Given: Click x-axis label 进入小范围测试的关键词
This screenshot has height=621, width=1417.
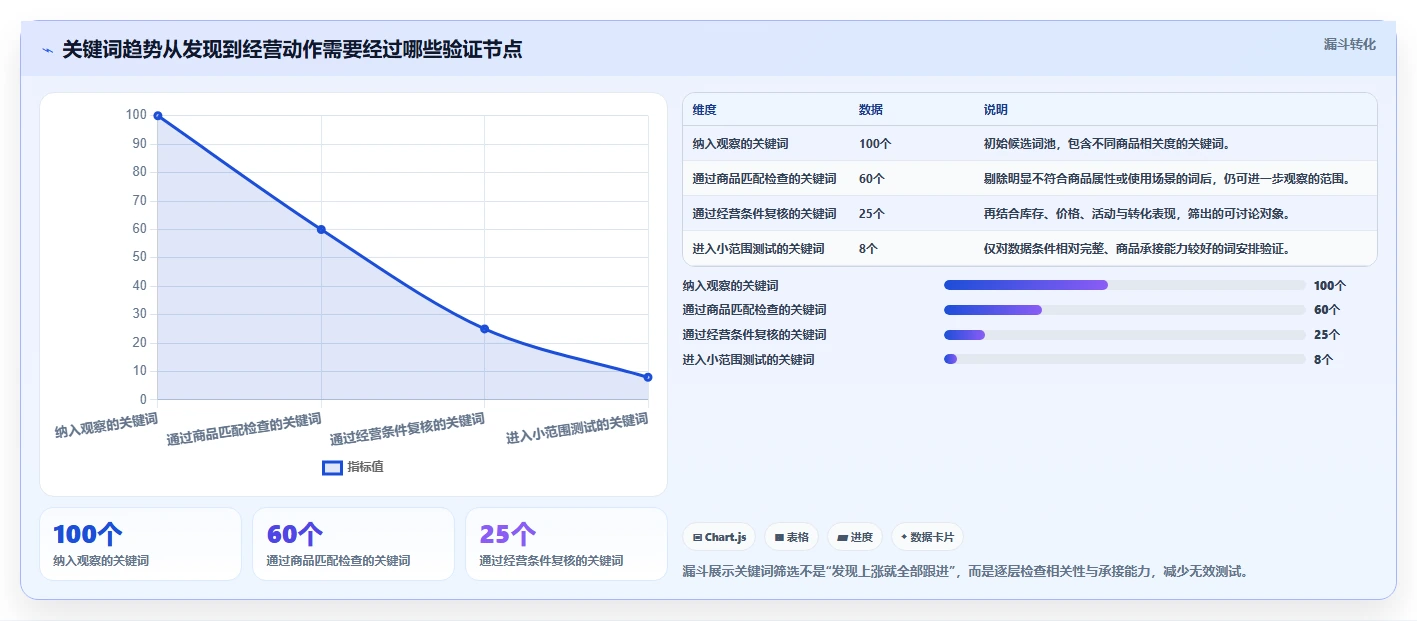Looking at the screenshot, I should [x=577, y=429].
